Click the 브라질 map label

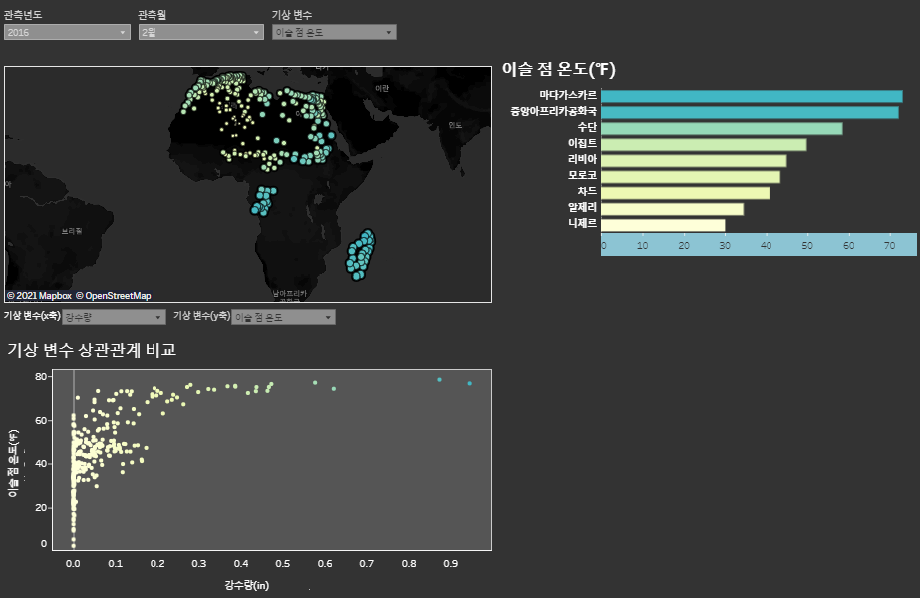coord(72,231)
